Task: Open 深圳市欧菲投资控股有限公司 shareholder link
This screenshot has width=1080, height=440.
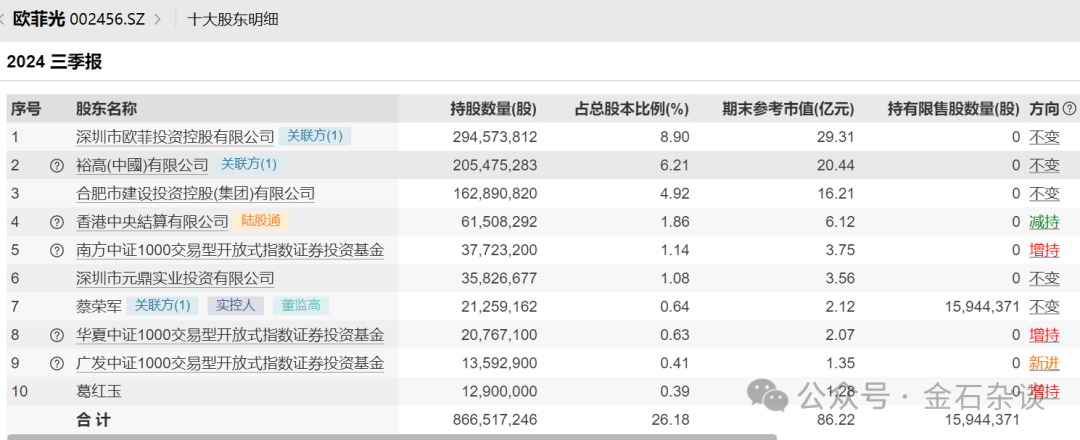Action: click(x=175, y=137)
